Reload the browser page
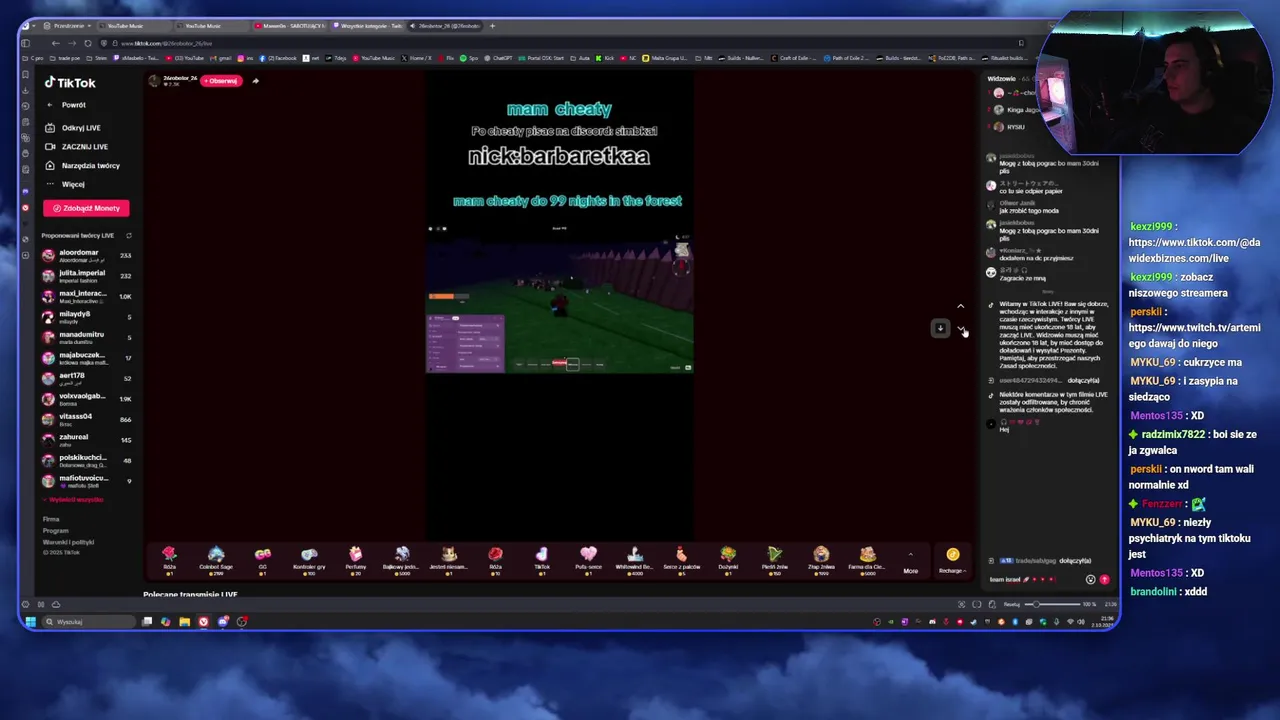1280x720 pixels. pyautogui.click(x=88, y=43)
